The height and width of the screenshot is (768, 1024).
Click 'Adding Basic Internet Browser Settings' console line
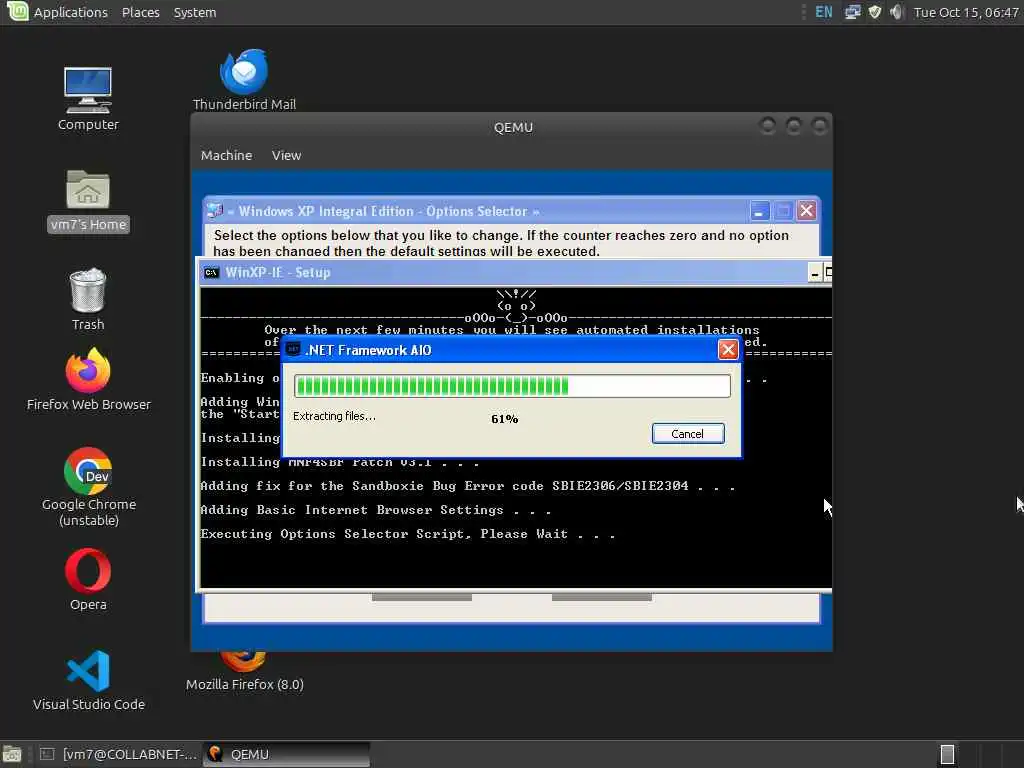pyautogui.click(x=376, y=510)
